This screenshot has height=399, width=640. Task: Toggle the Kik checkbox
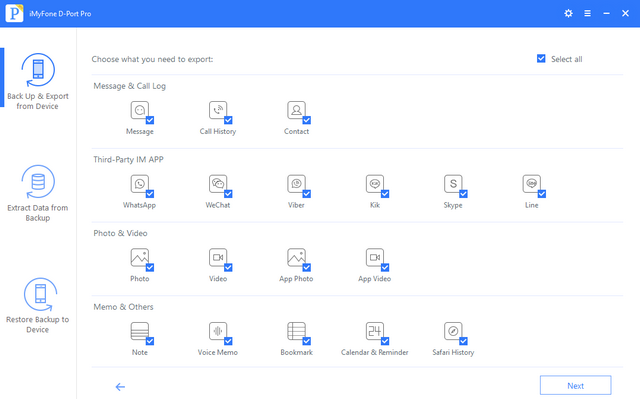(385, 194)
